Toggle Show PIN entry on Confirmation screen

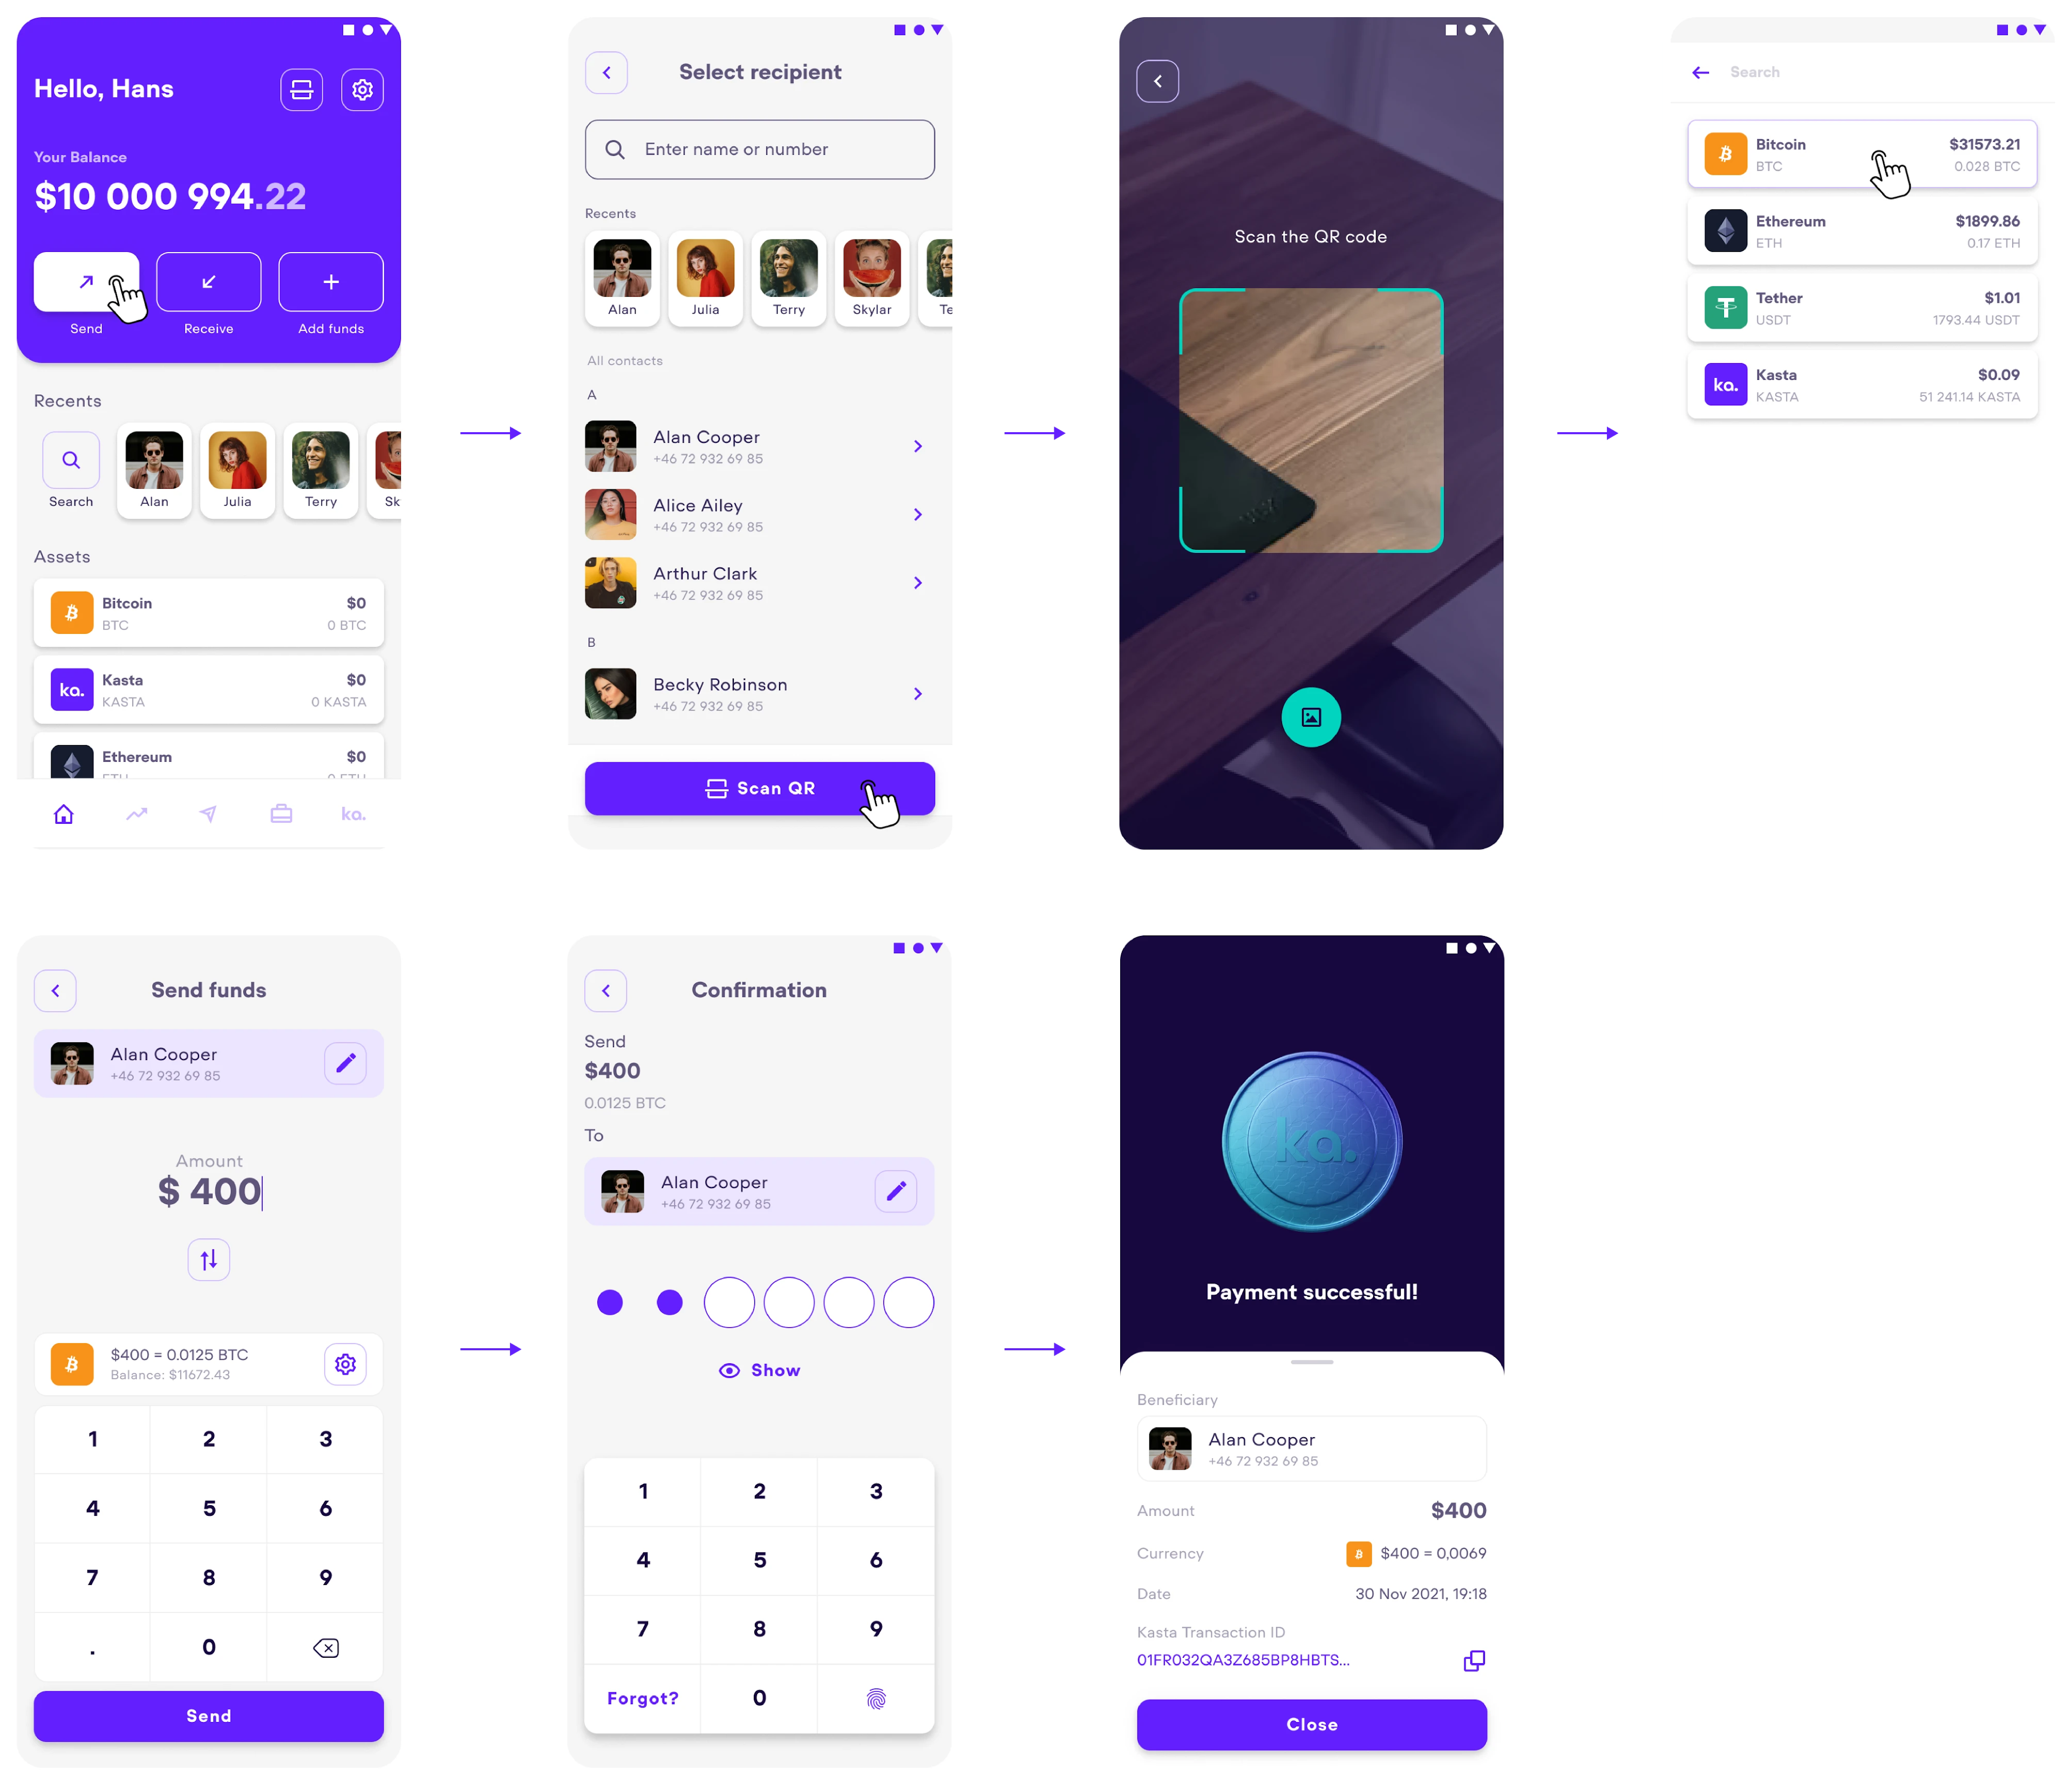pyautogui.click(x=759, y=1372)
